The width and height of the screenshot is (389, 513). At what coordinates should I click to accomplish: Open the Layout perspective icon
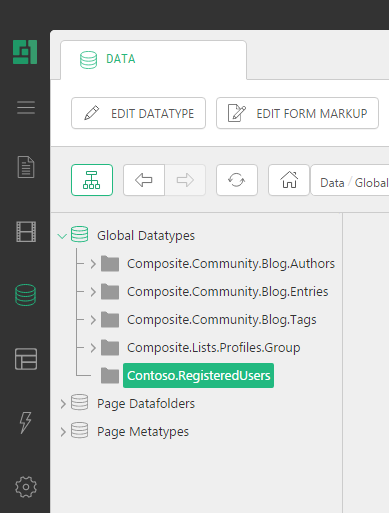pyautogui.click(x=26, y=359)
